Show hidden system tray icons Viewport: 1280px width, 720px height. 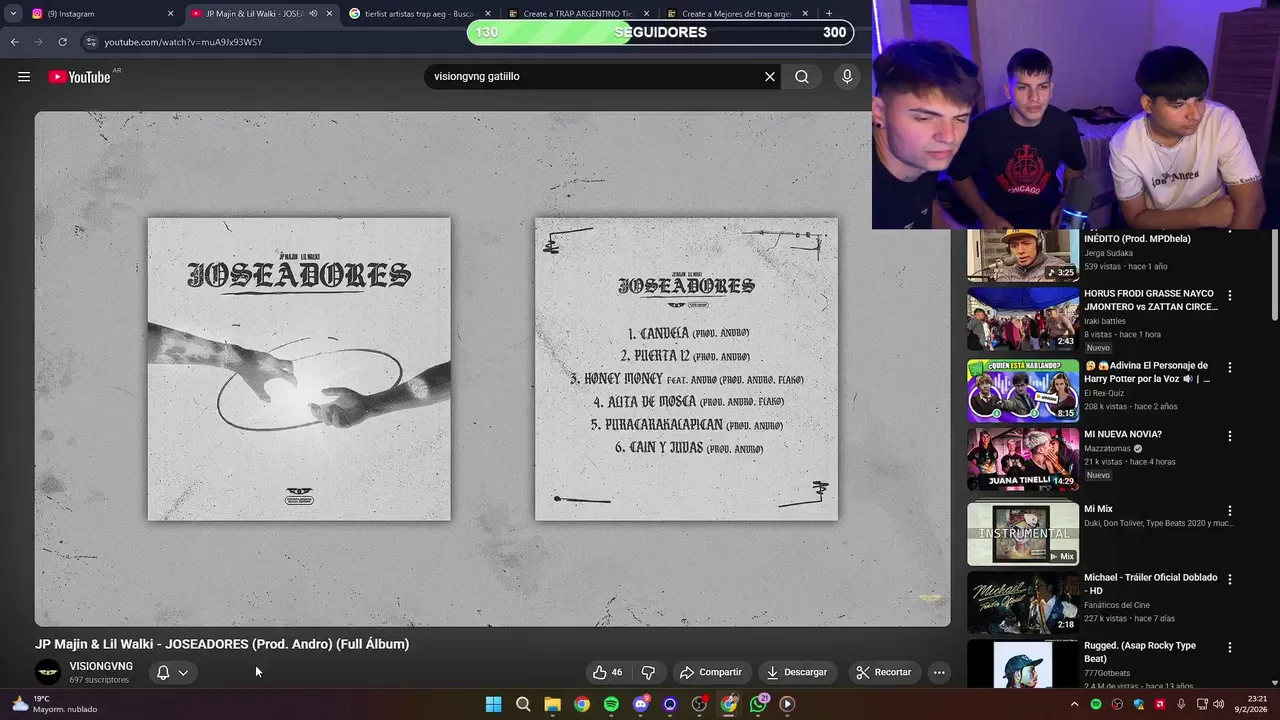point(1075,704)
